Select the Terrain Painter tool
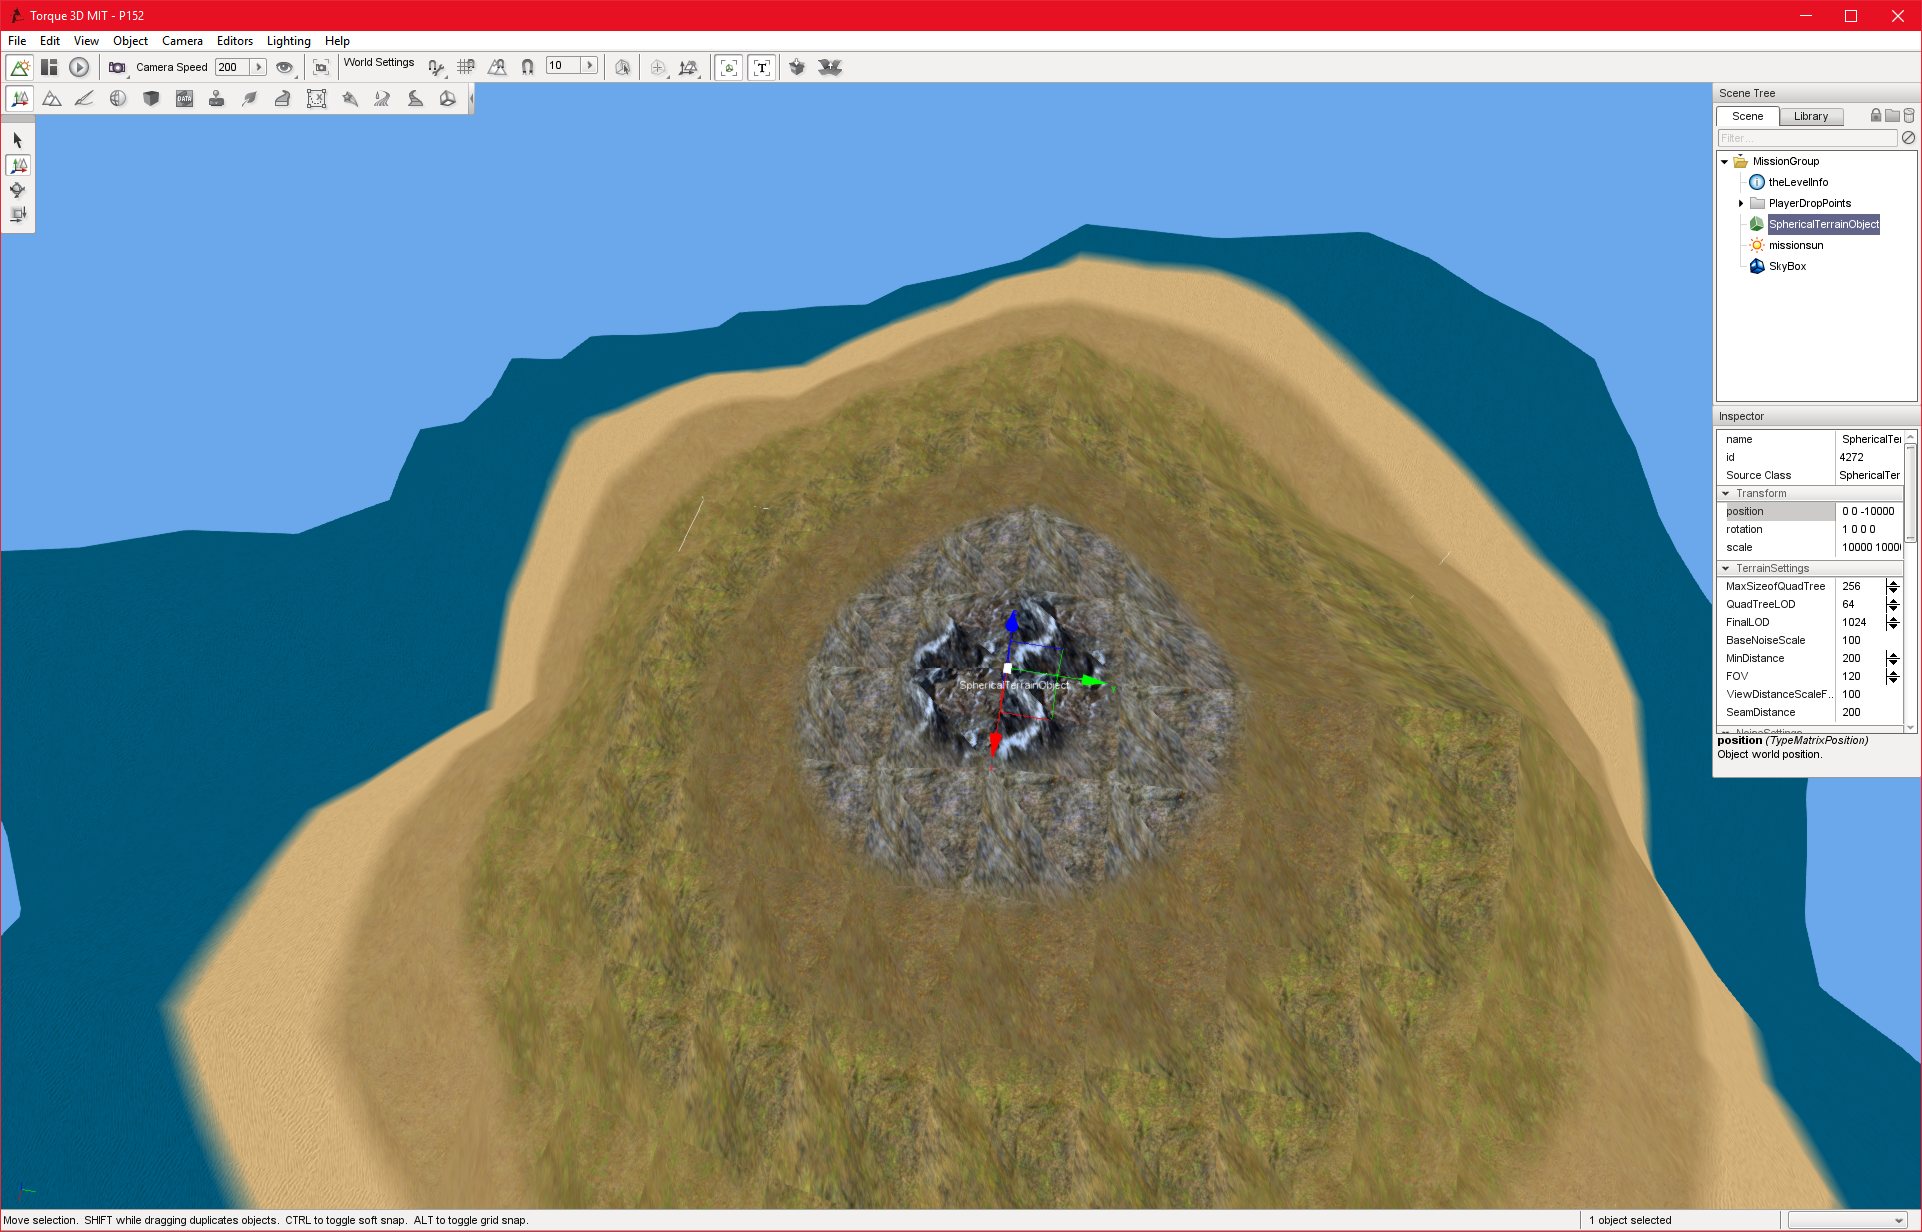The image size is (1922, 1232). click(x=85, y=98)
